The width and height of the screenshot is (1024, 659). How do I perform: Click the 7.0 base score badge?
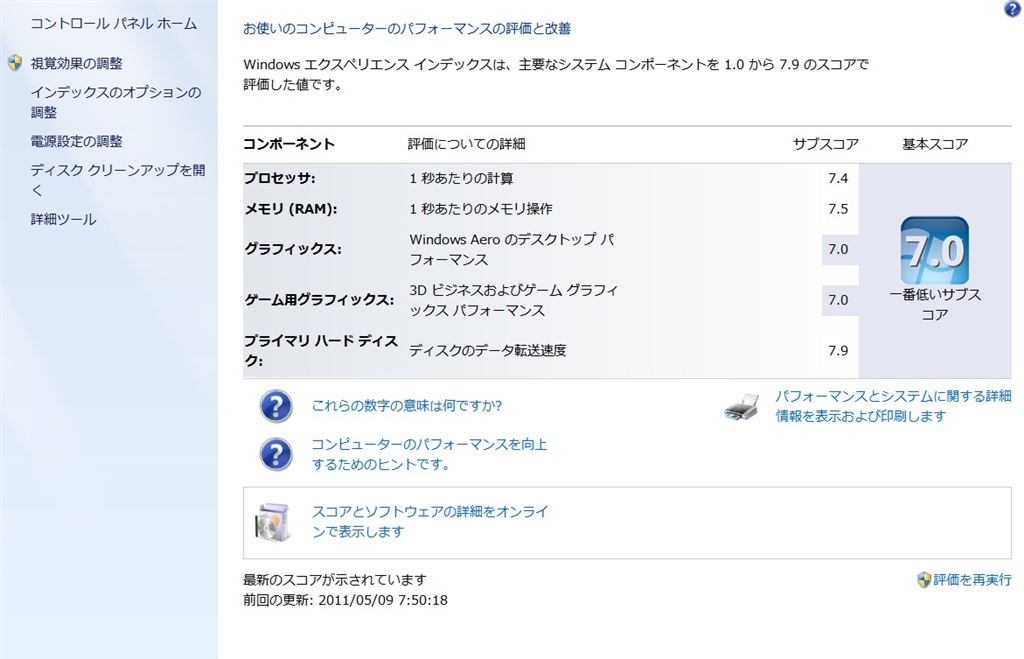(935, 251)
